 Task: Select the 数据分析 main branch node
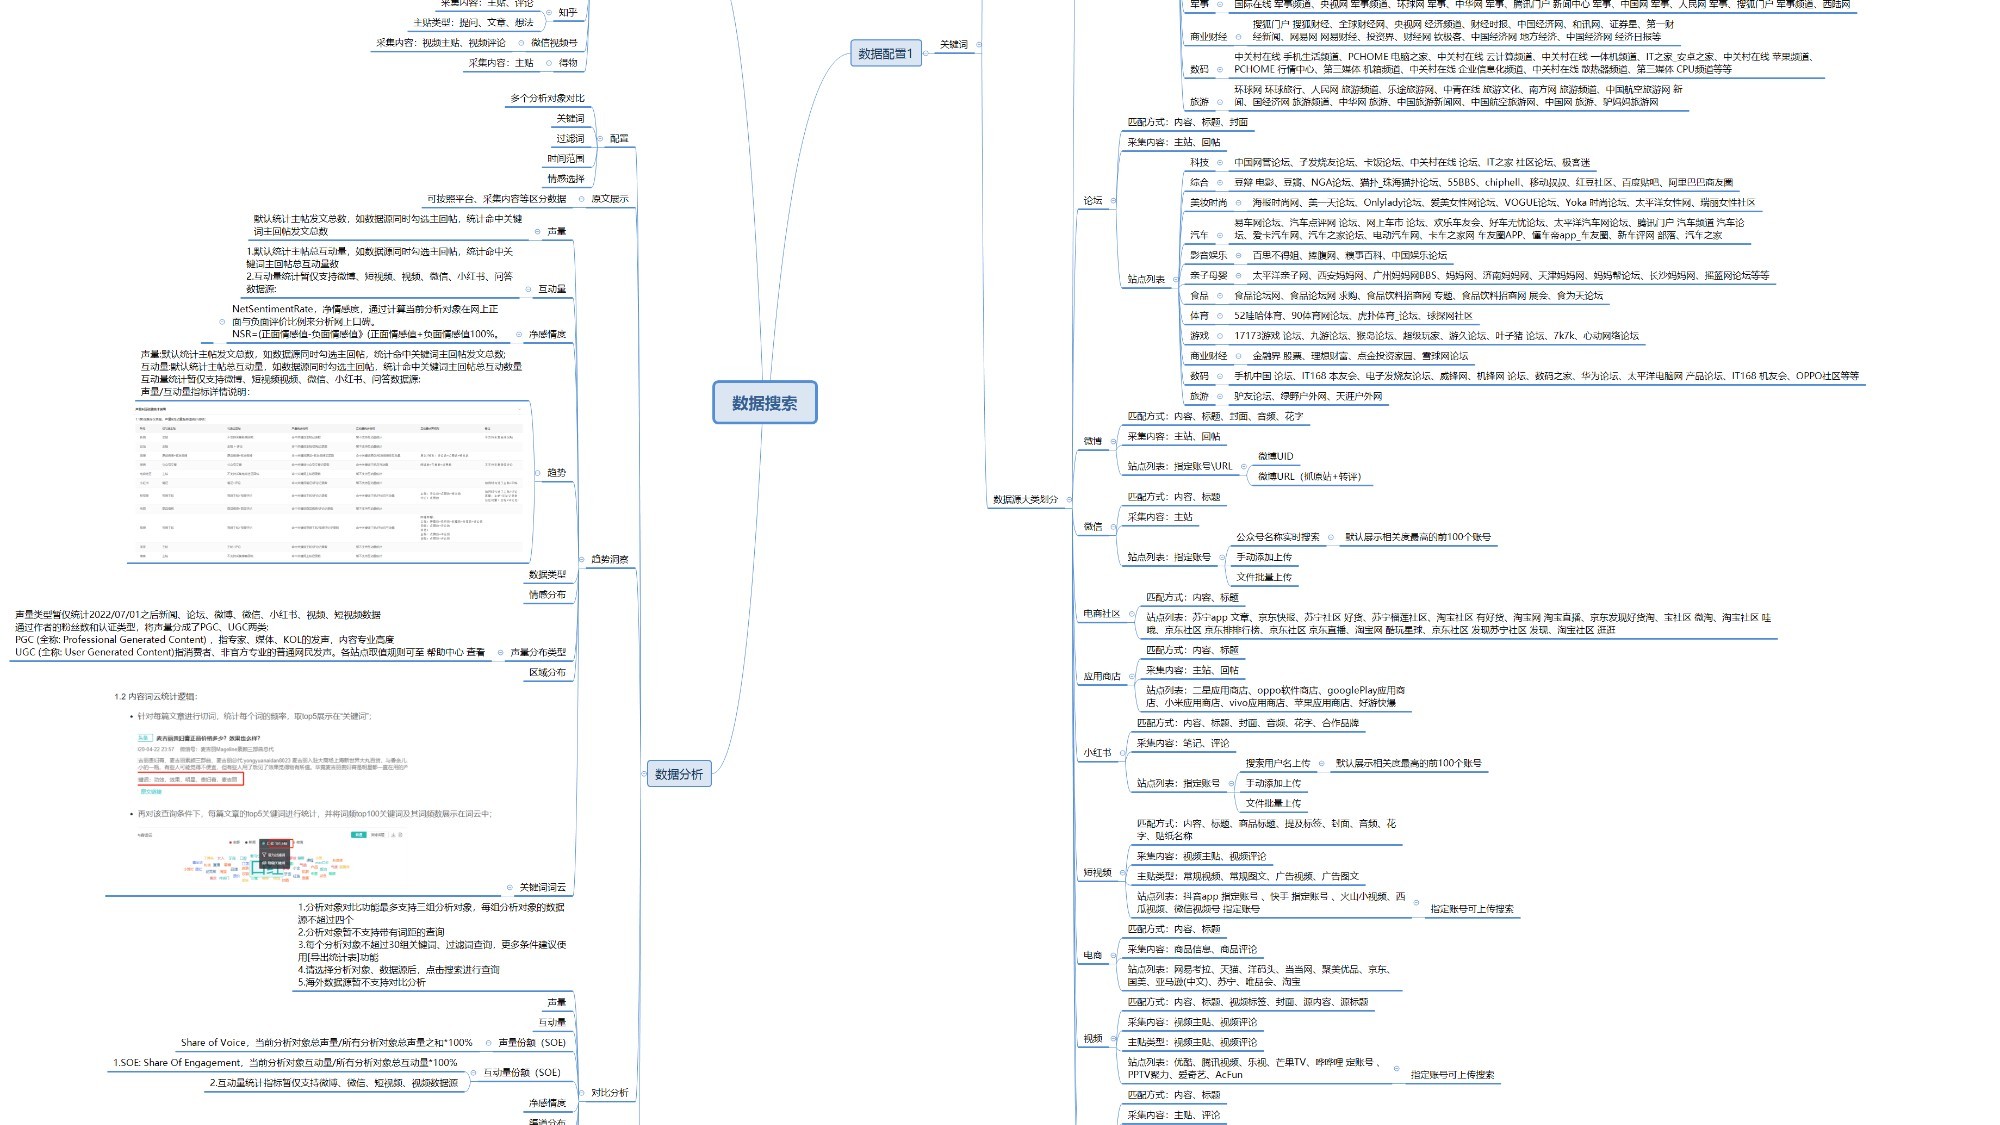point(679,774)
